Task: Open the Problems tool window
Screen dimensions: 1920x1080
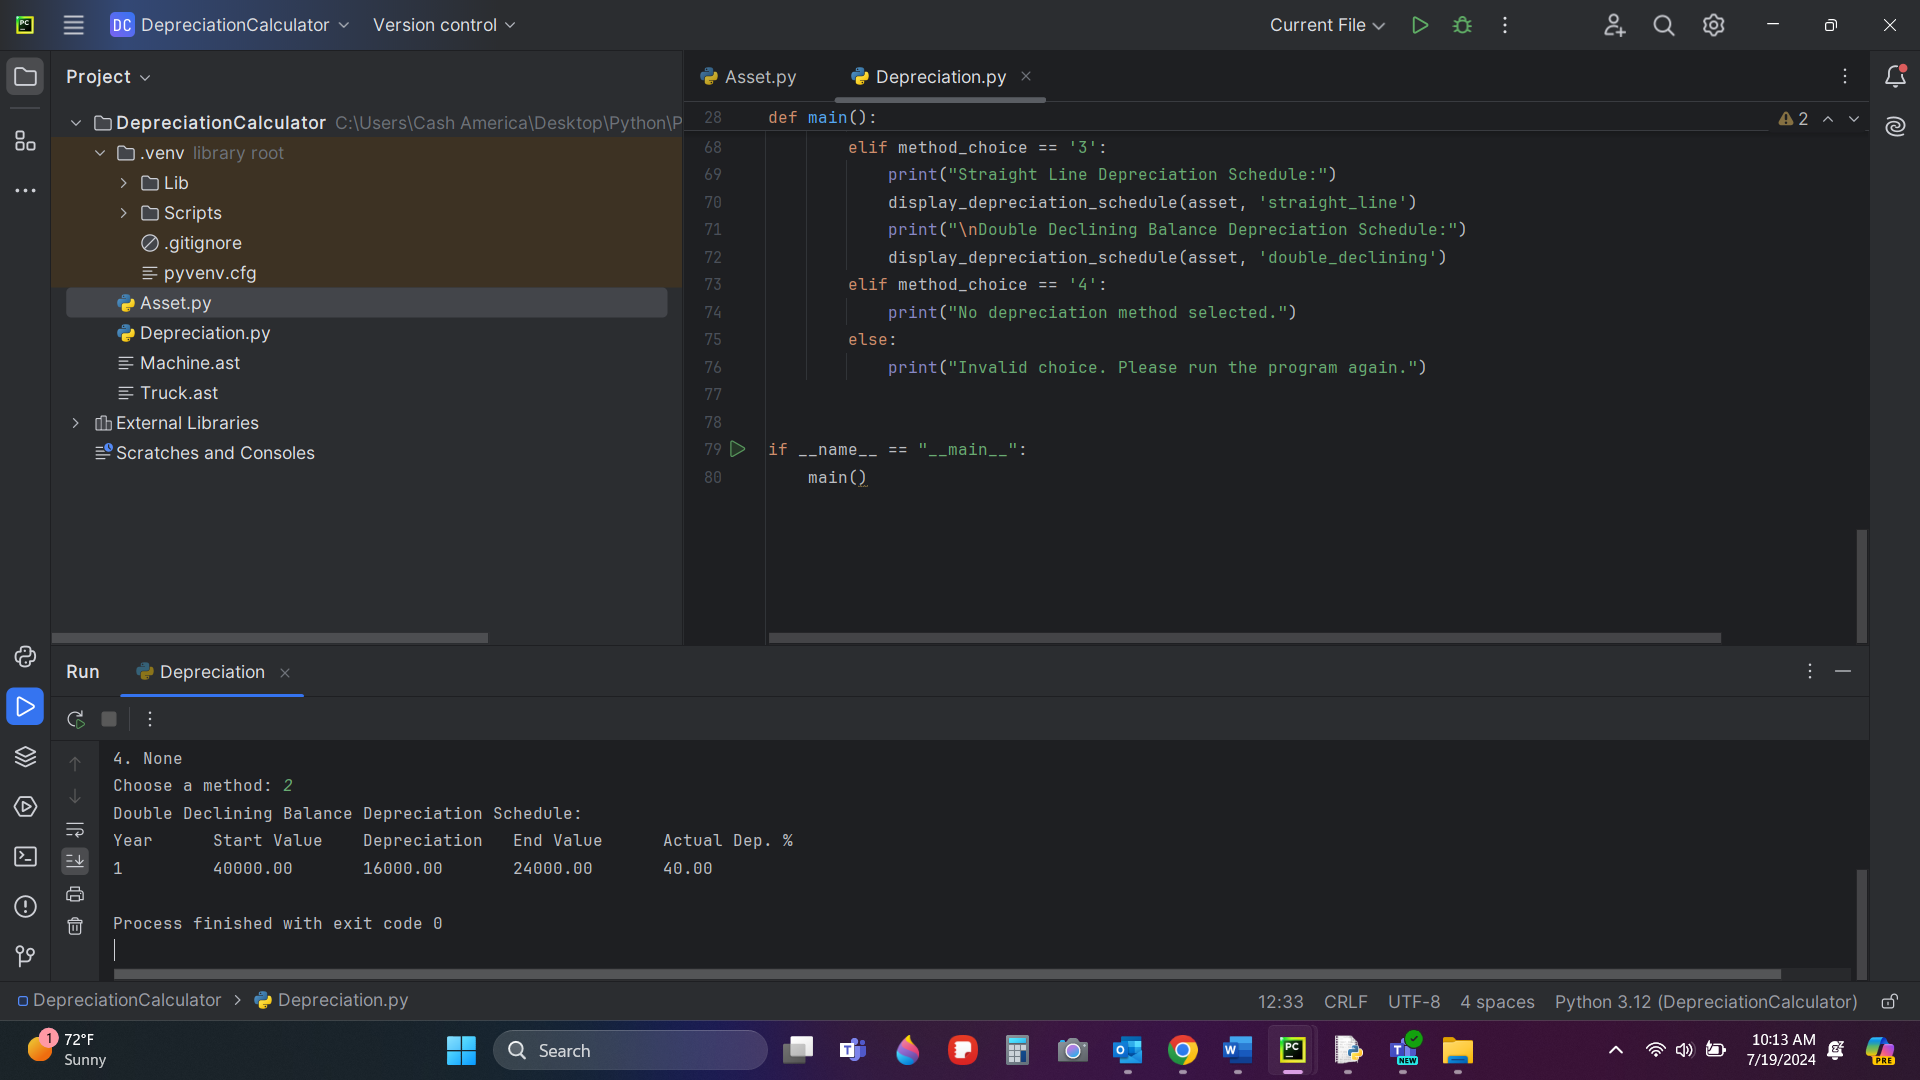Action: click(x=25, y=907)
